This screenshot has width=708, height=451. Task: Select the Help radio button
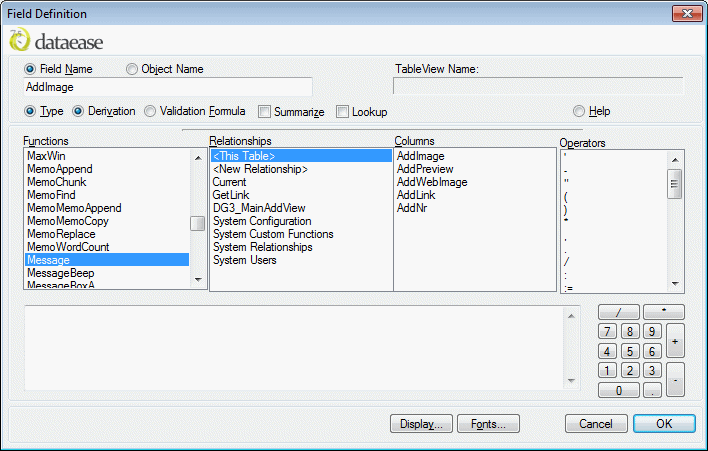pyautogui.click(x=579, y=111)
